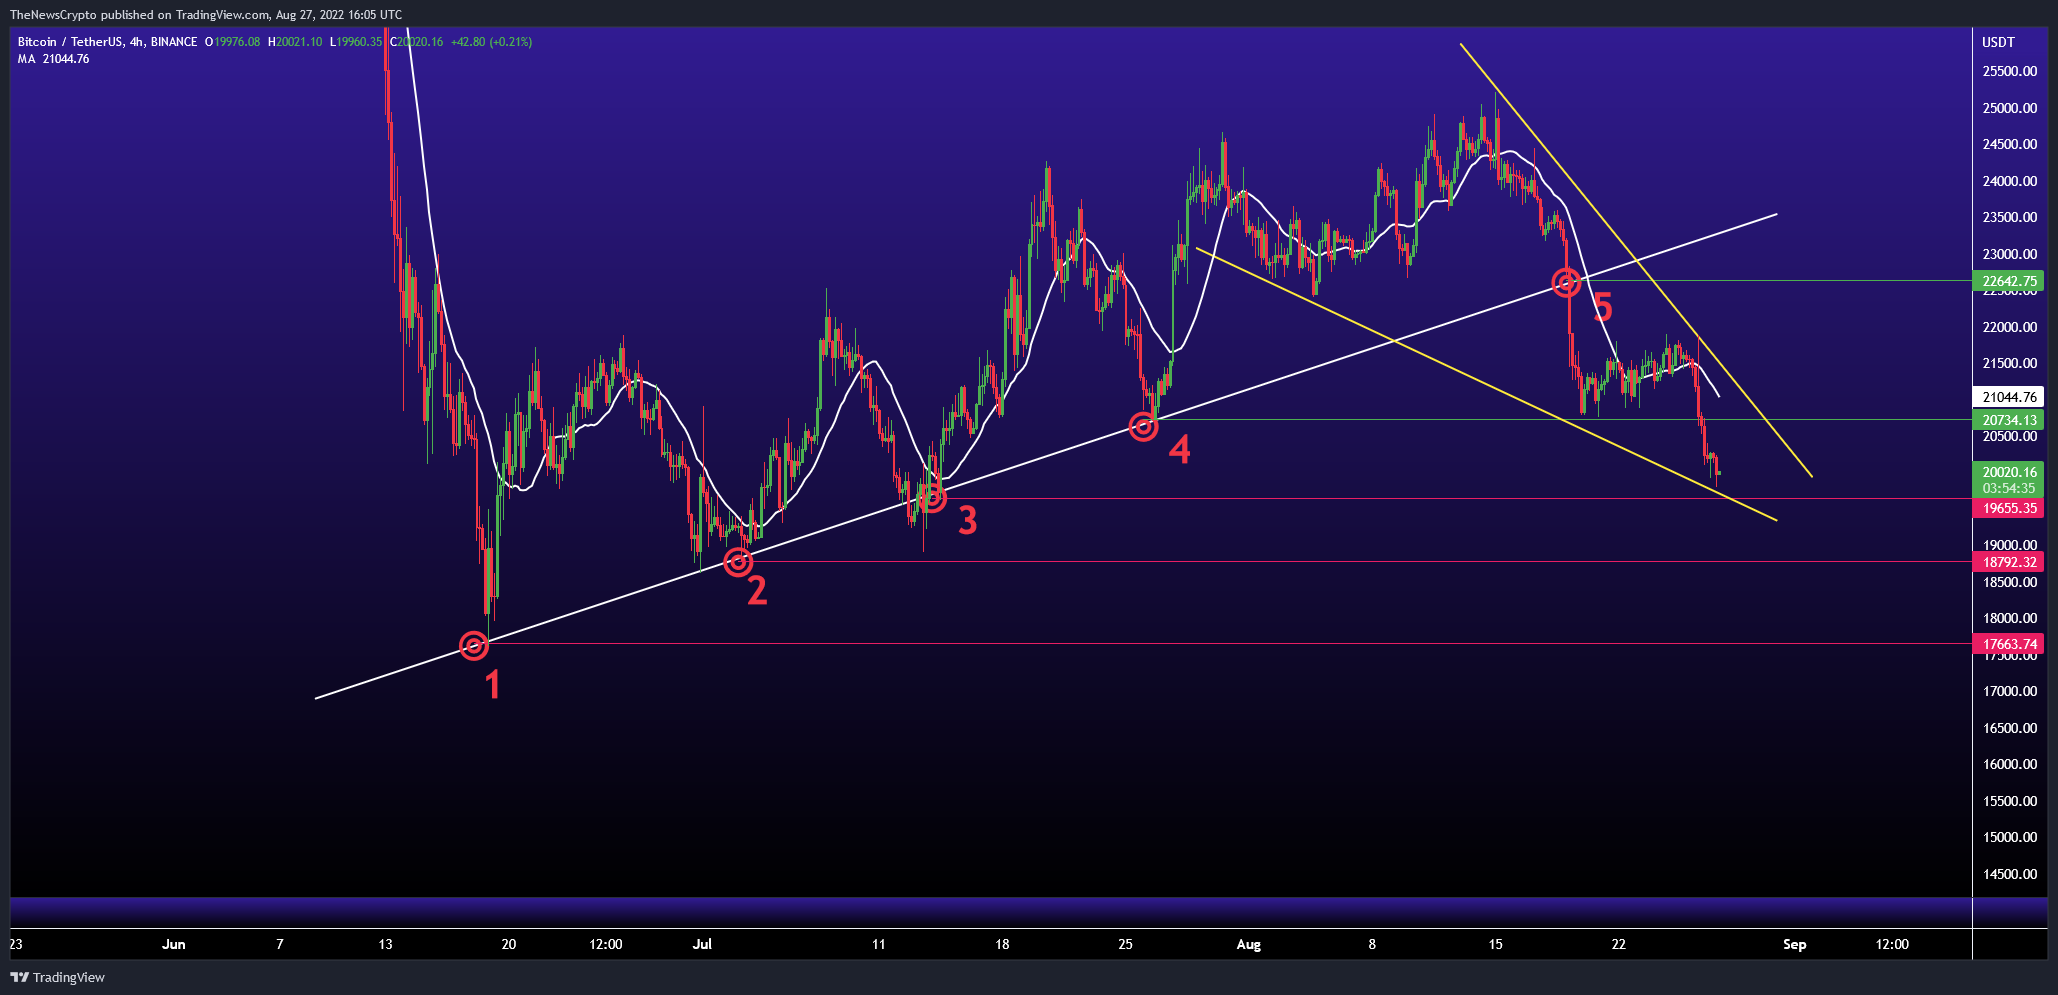Click the 23500.00 price axis label
2058x995 pixels.
(2010, 217)
